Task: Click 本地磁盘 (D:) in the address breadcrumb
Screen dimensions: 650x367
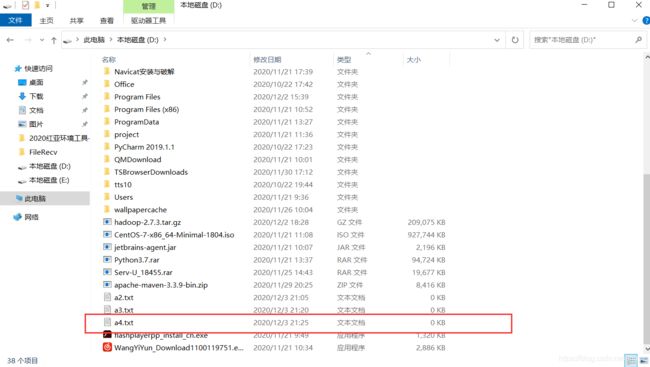Action: click(138, 40)
